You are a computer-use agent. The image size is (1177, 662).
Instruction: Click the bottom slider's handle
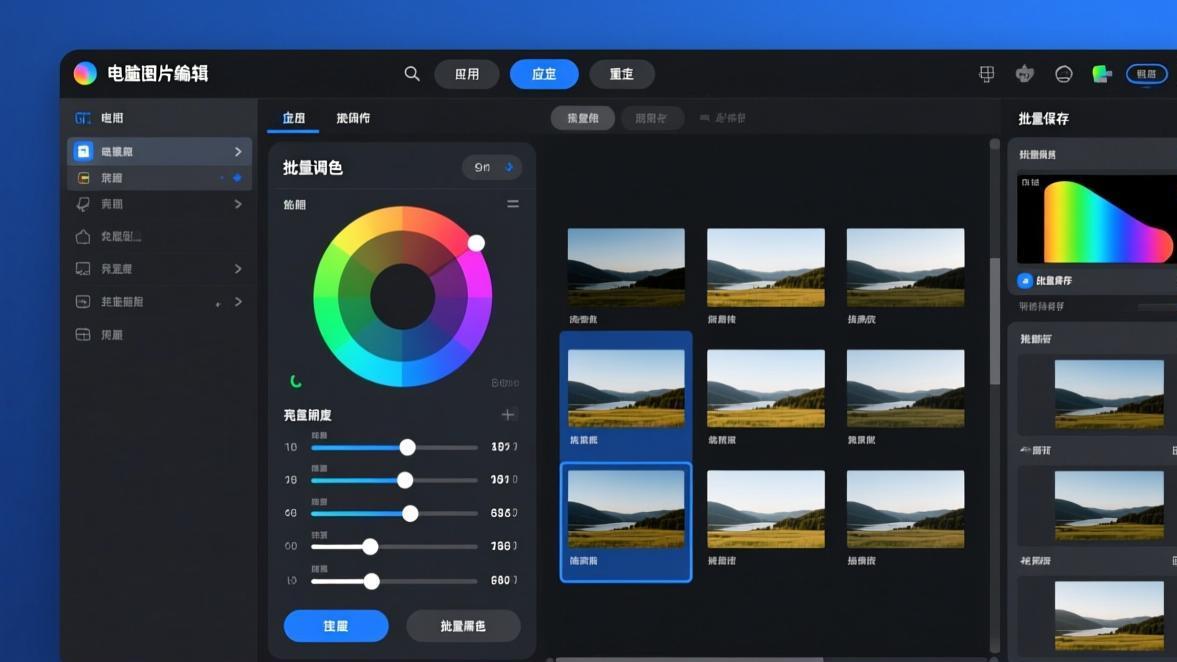point(372,581)
